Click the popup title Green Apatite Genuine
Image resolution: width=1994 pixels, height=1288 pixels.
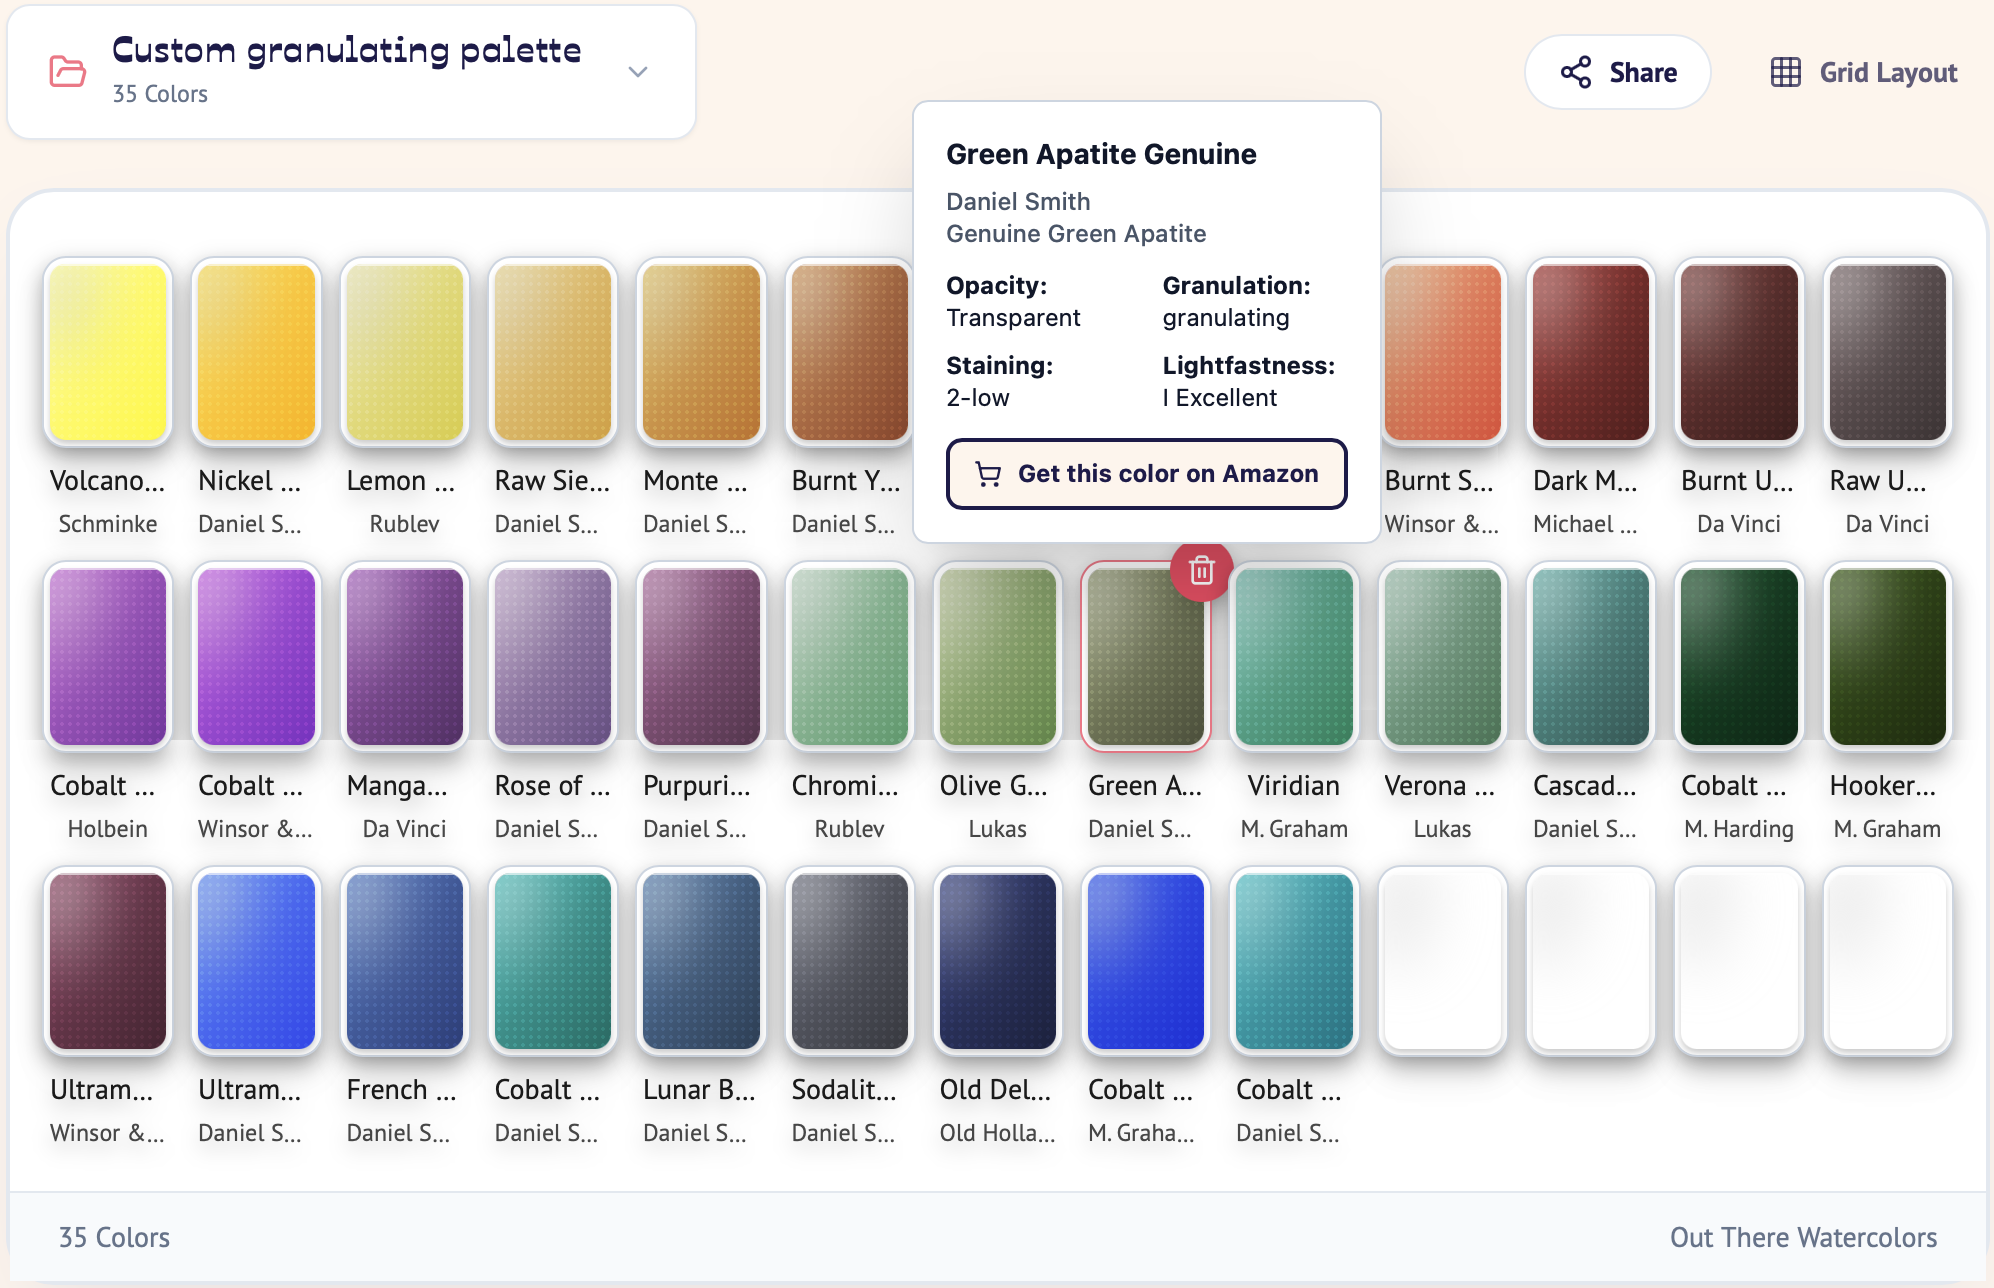click(1101, 154)
